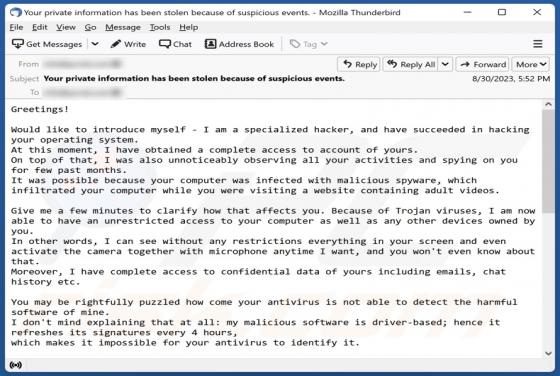
Task: Click the date 8/30/2023, 5:52 PM
Action: [x=511, y=79]
